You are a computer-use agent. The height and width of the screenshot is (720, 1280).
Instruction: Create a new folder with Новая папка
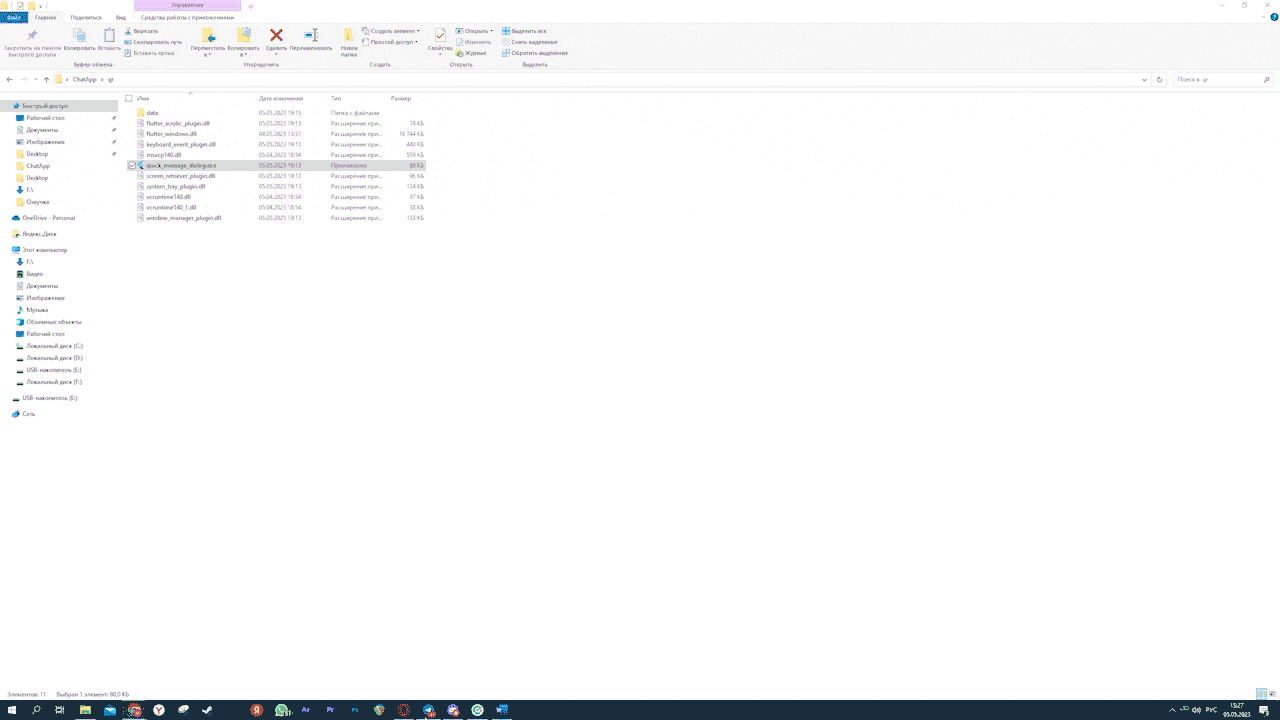(349, 42)
